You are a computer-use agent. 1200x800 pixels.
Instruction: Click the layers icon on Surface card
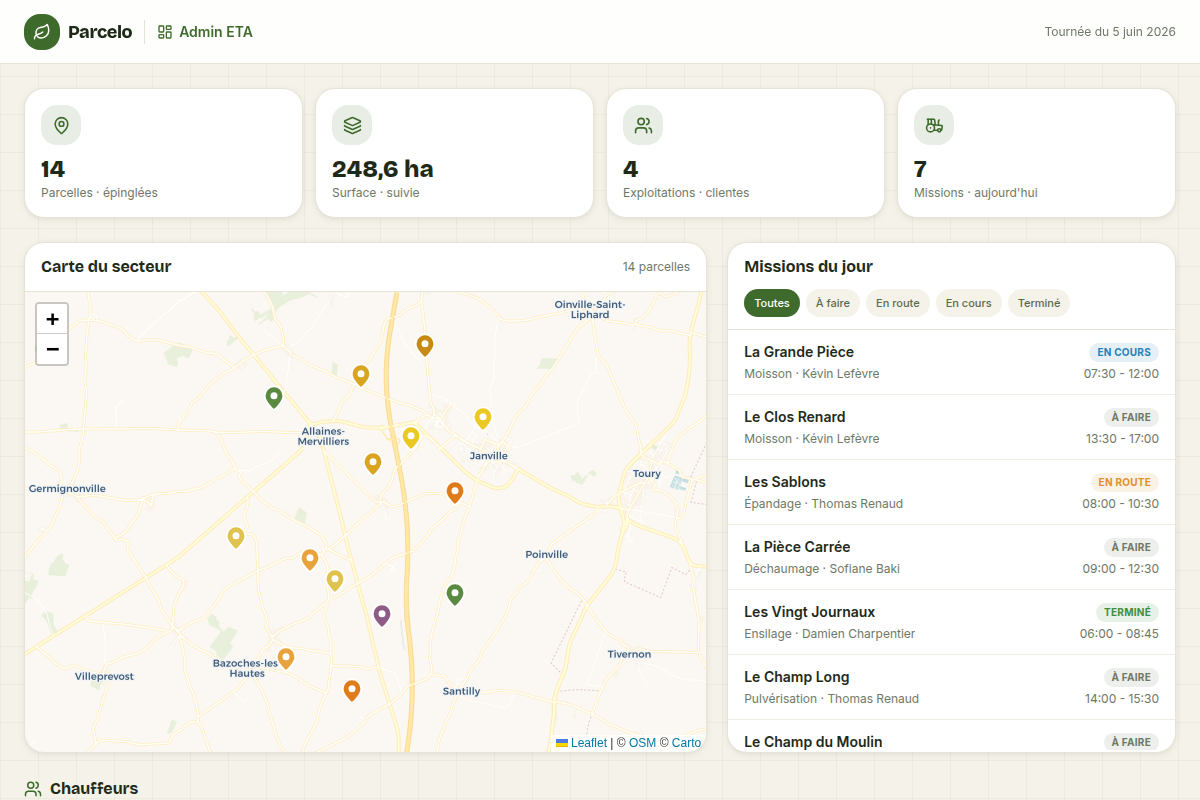pyautogui.click(x=352, y=125)
